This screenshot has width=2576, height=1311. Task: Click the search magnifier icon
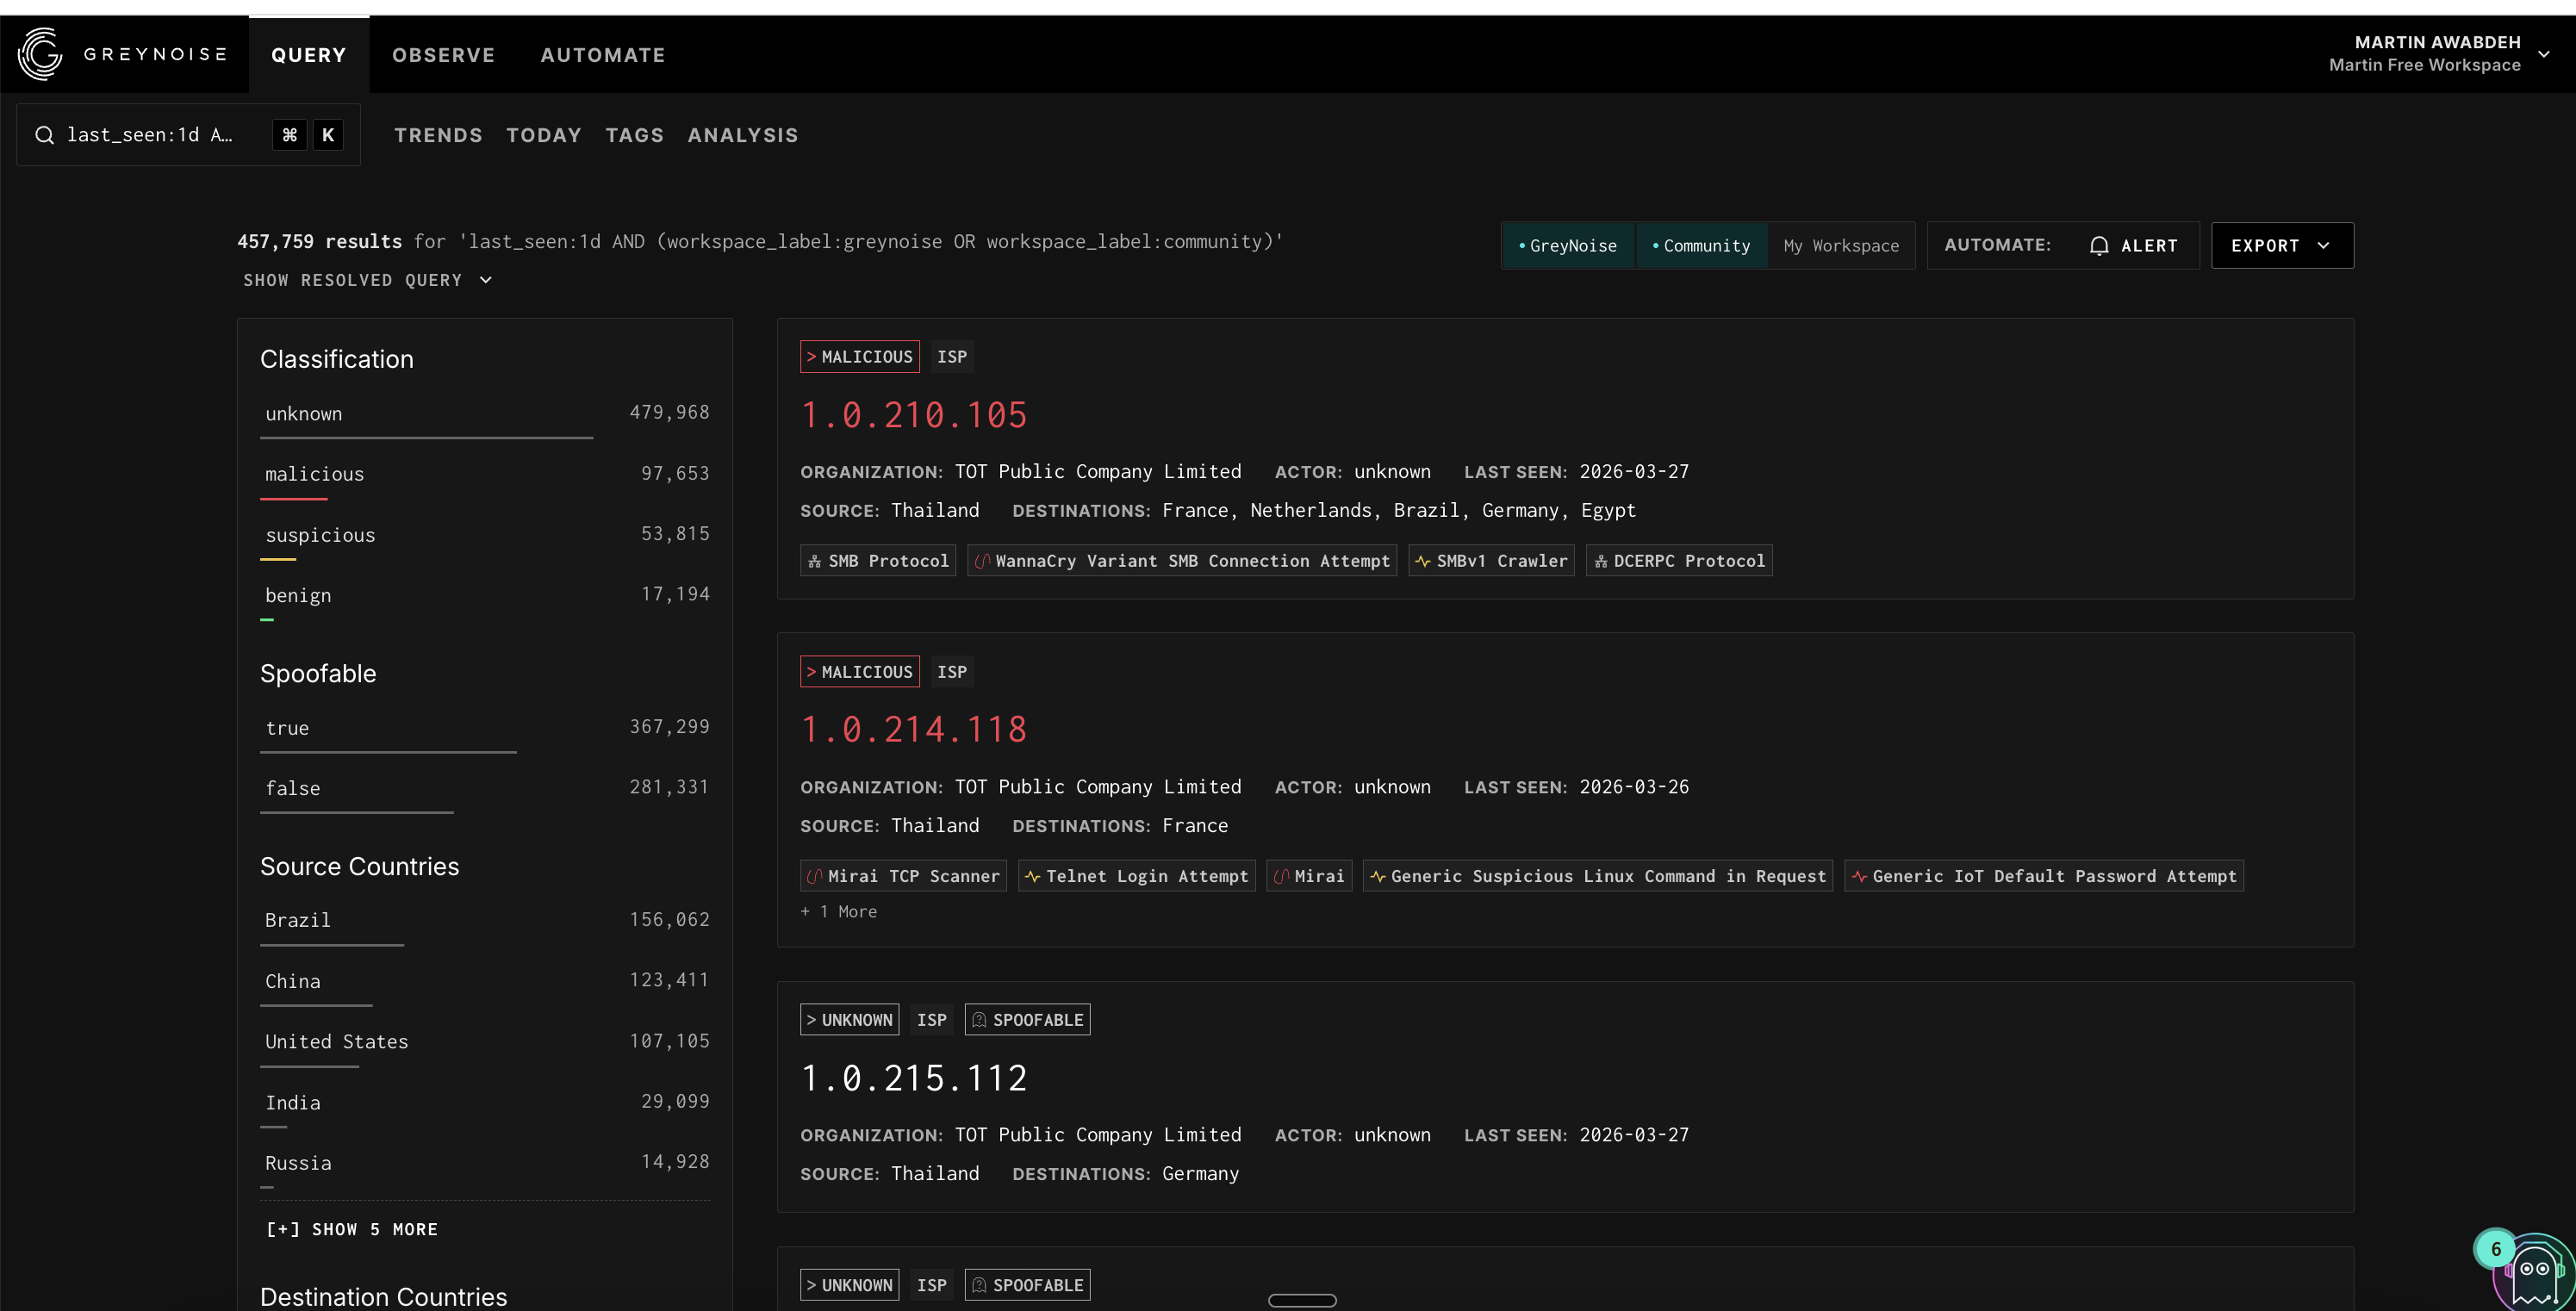44,135
